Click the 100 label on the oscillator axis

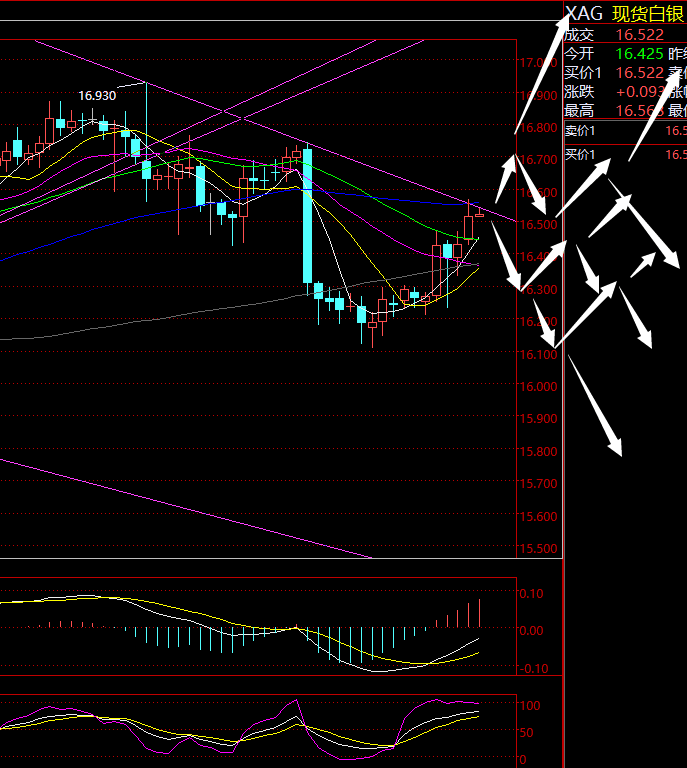tap(530, 705)
